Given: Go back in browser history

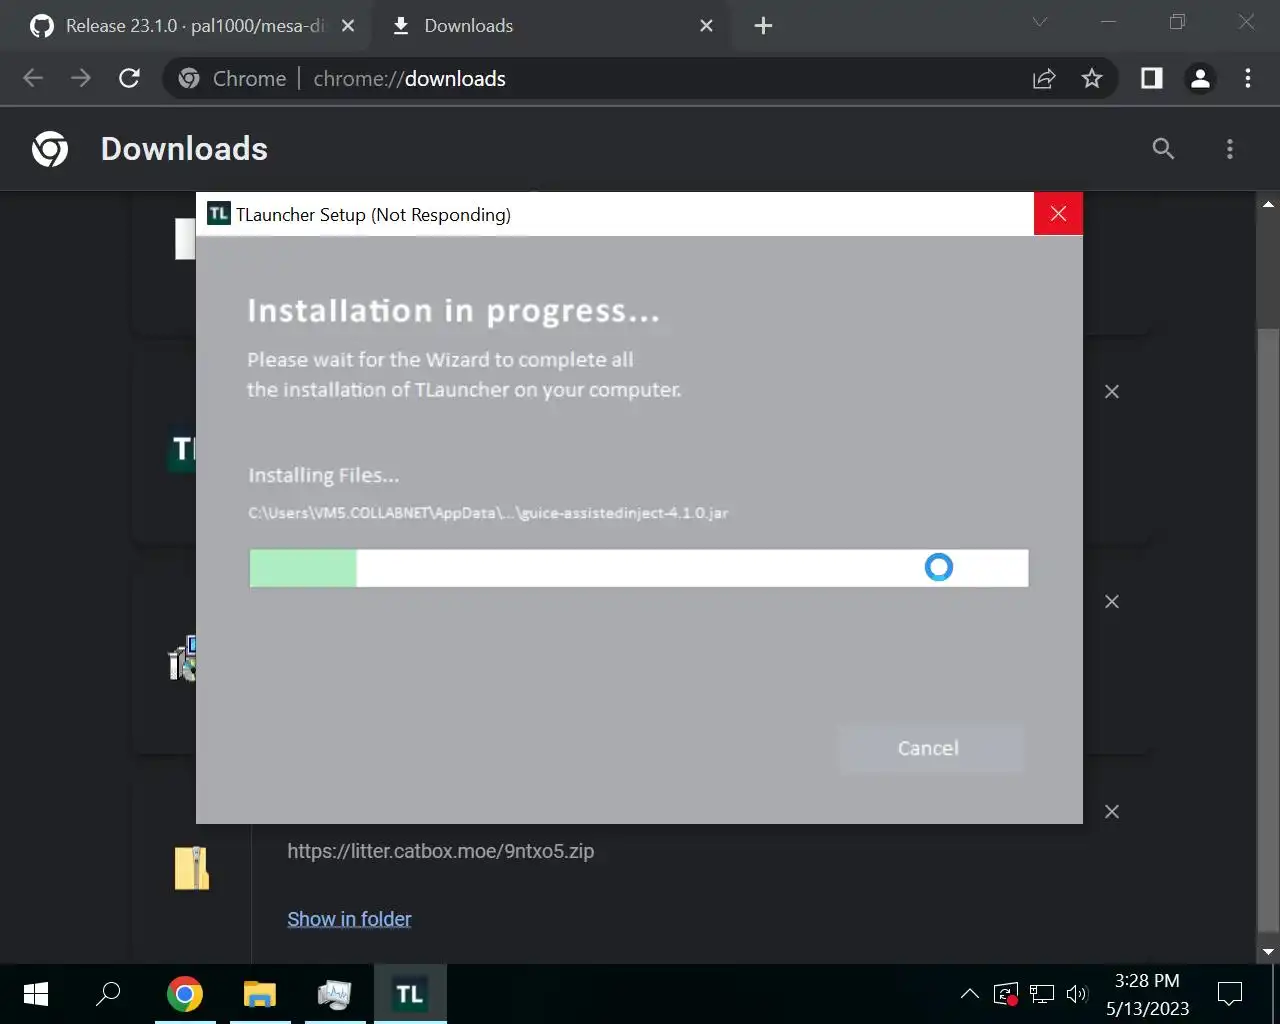Looking at the screenshot, I should tap(33, 78).
